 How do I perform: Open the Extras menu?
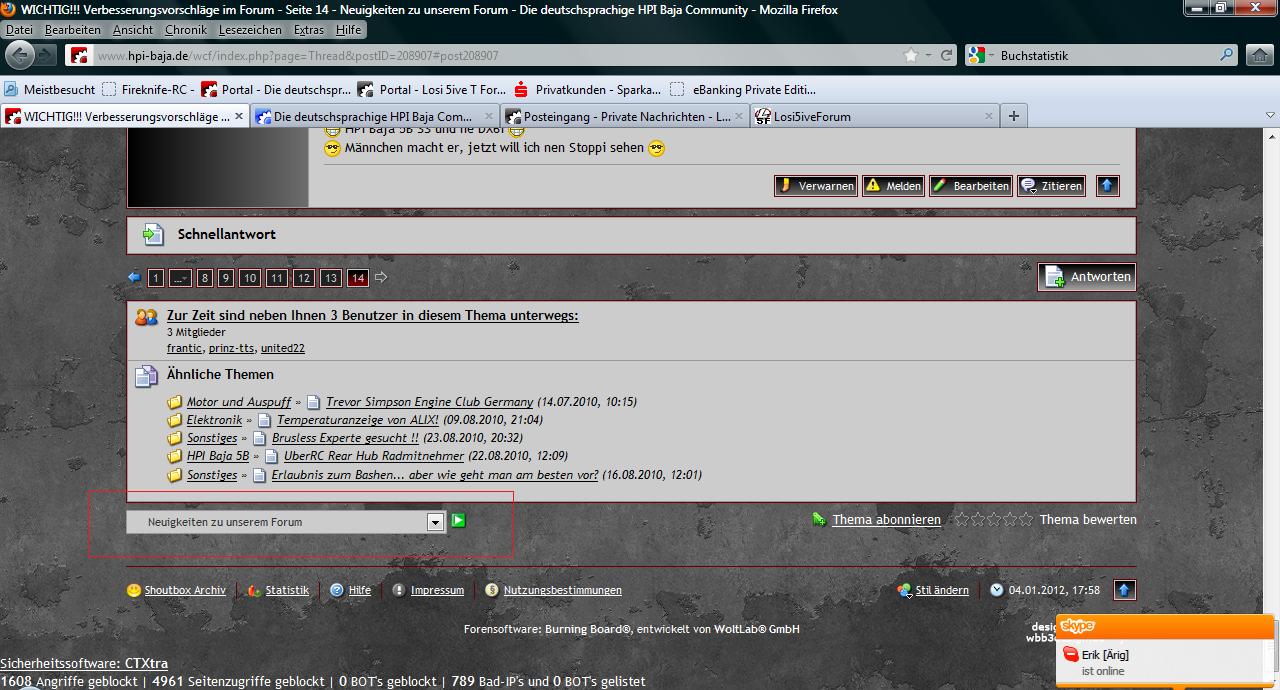309,30
